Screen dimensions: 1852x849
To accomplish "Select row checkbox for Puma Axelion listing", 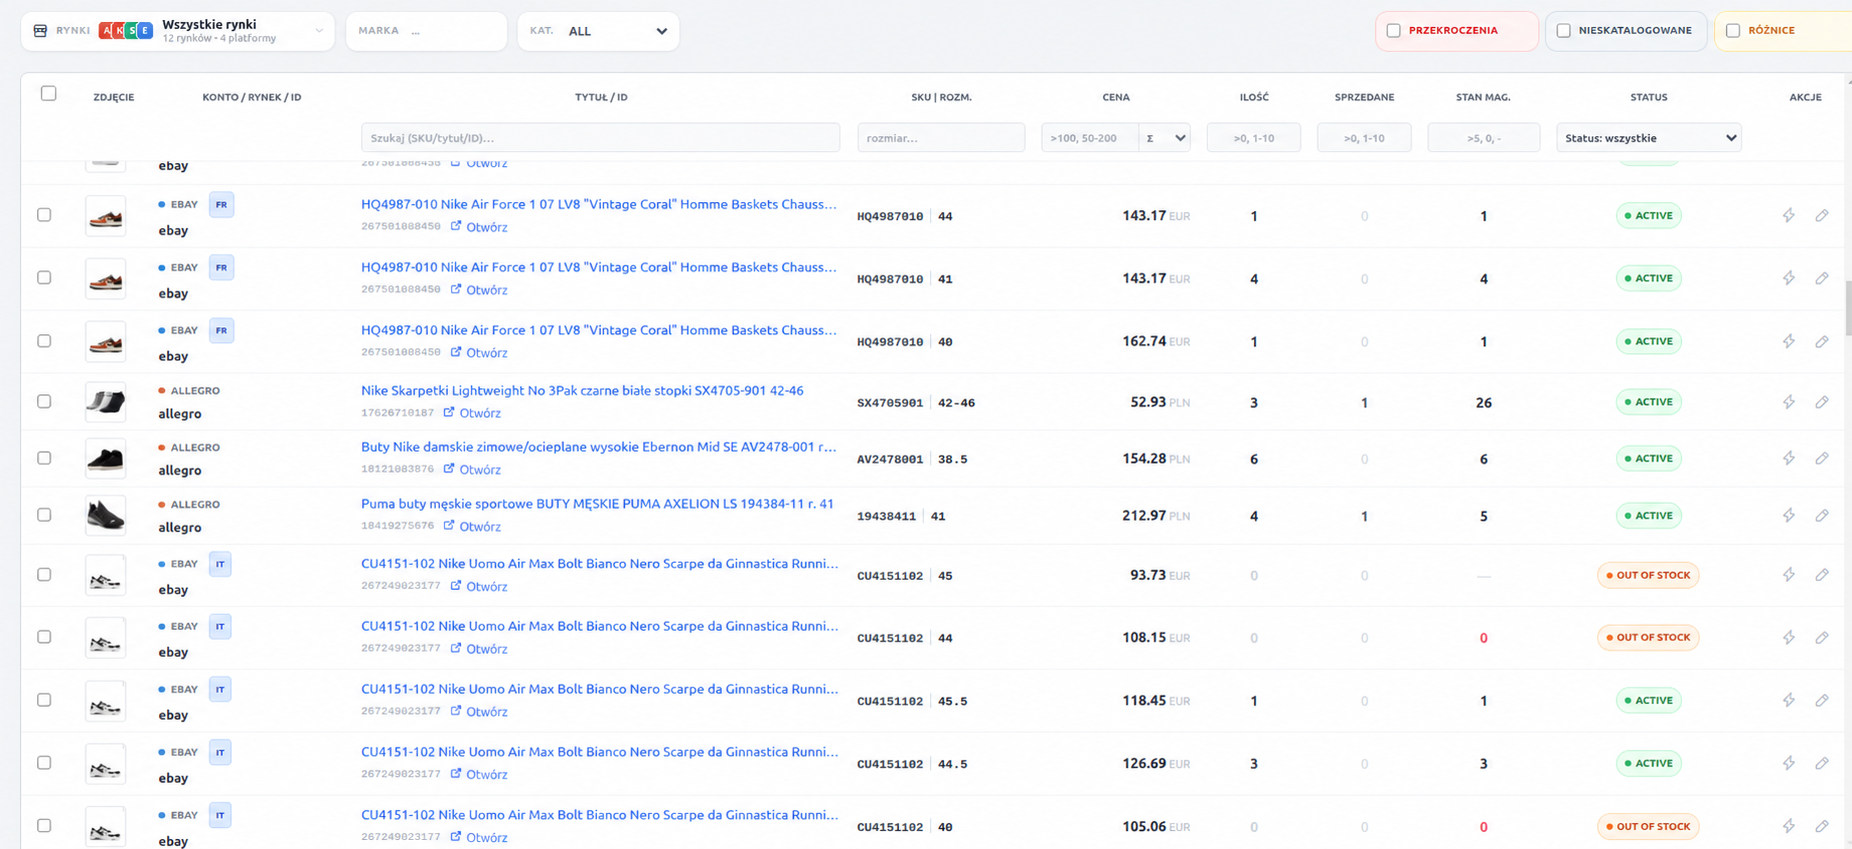I will pos(44,515).
